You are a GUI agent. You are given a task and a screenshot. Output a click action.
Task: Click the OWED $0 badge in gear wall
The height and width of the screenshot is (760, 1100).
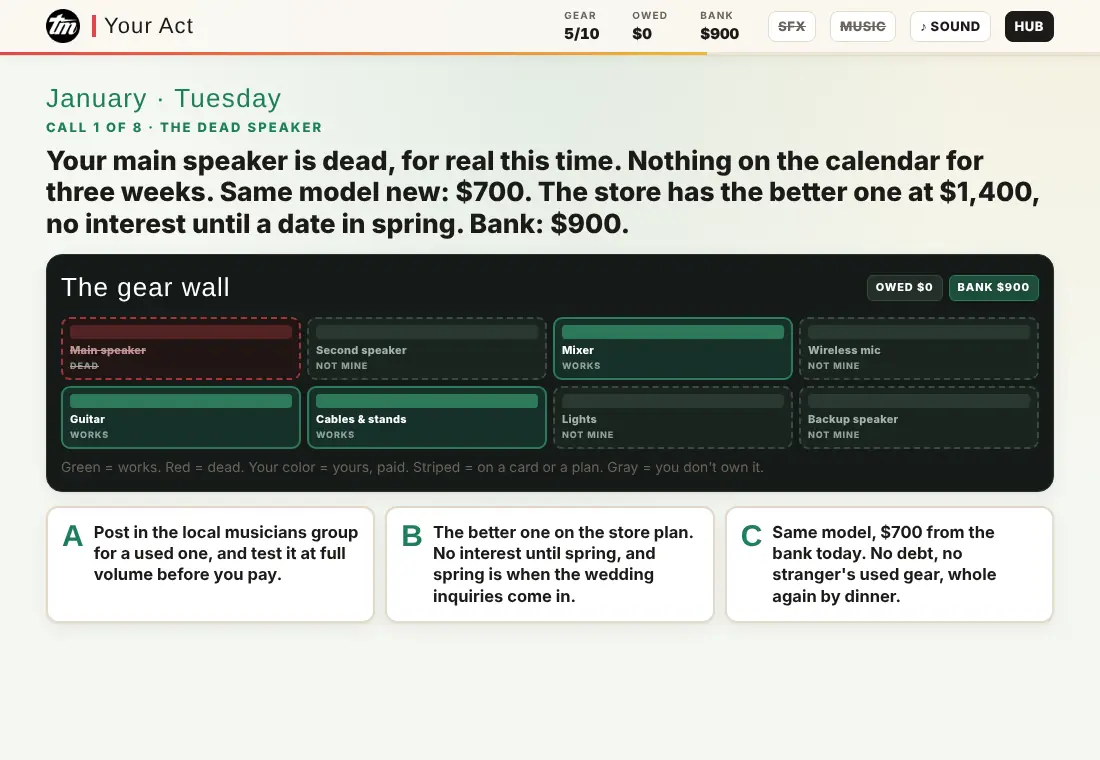(904, 288)
